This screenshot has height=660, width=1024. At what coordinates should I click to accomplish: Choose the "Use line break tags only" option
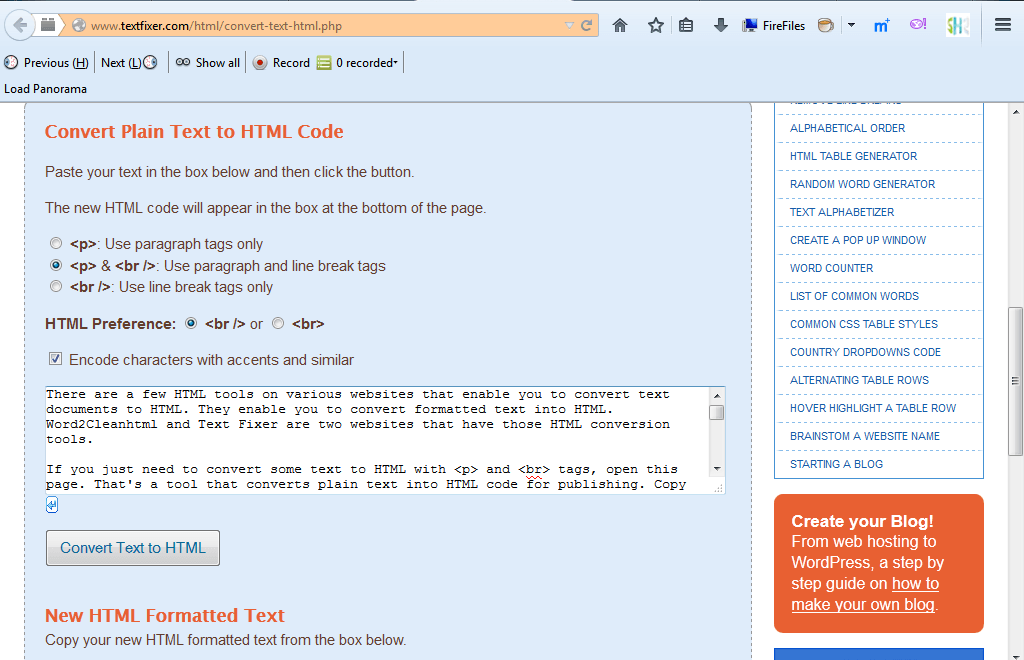(x=56, y=286)
